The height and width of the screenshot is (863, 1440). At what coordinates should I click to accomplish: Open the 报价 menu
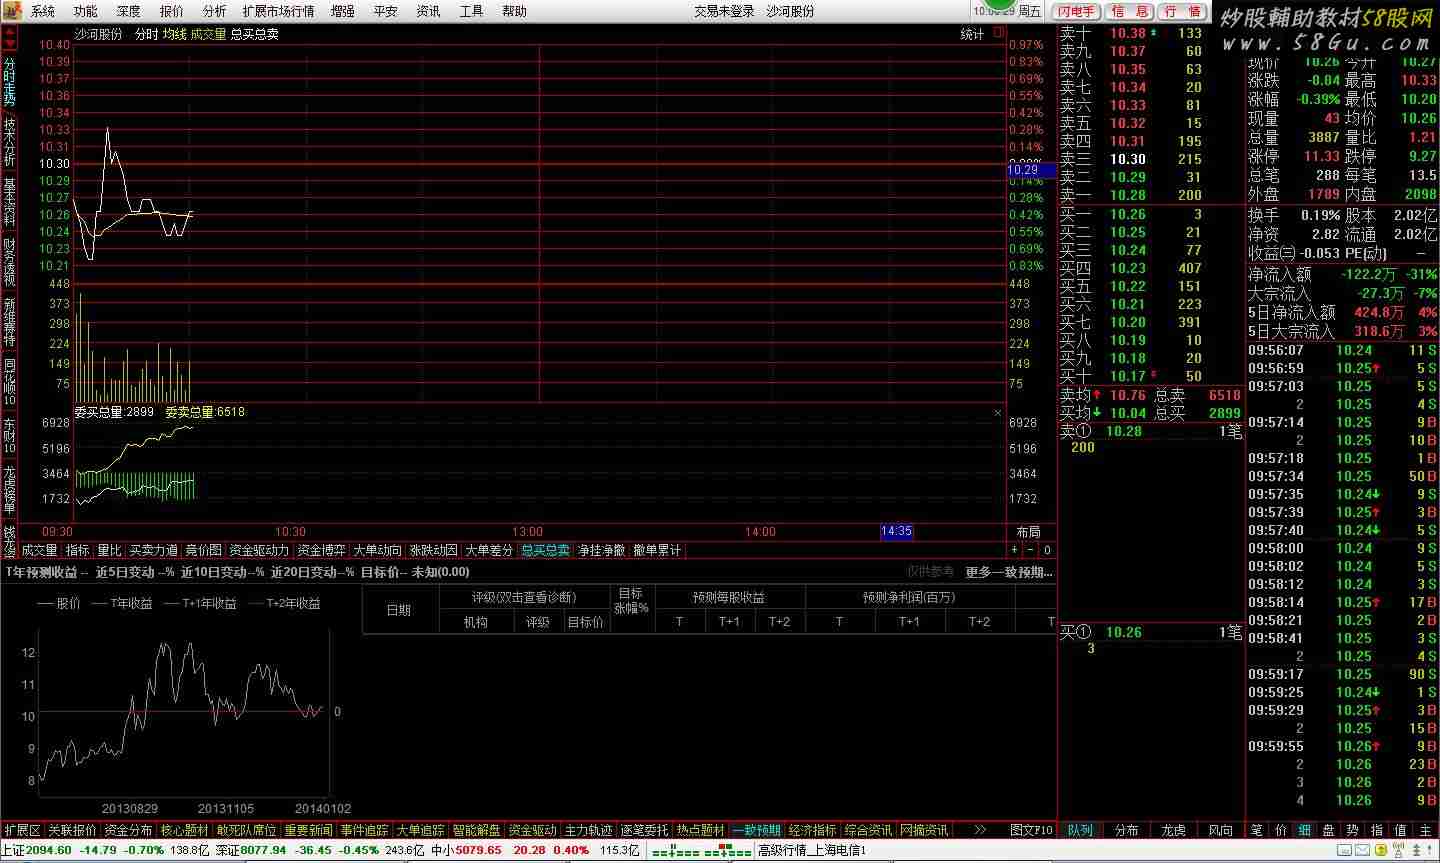[172, 11]
